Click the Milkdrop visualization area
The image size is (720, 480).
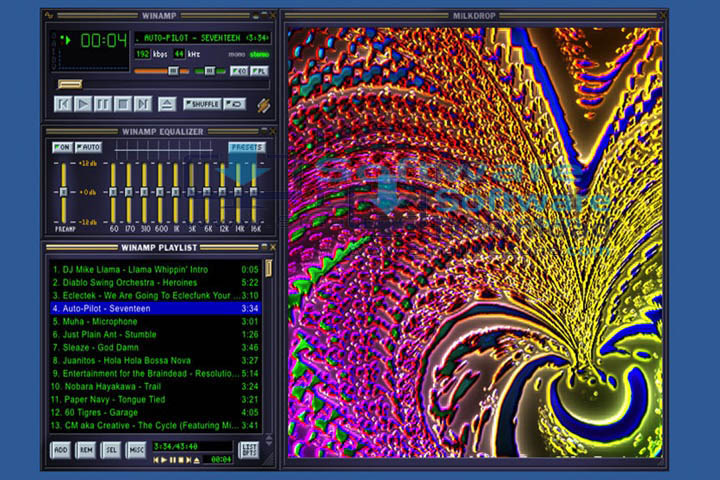point(475,242)
